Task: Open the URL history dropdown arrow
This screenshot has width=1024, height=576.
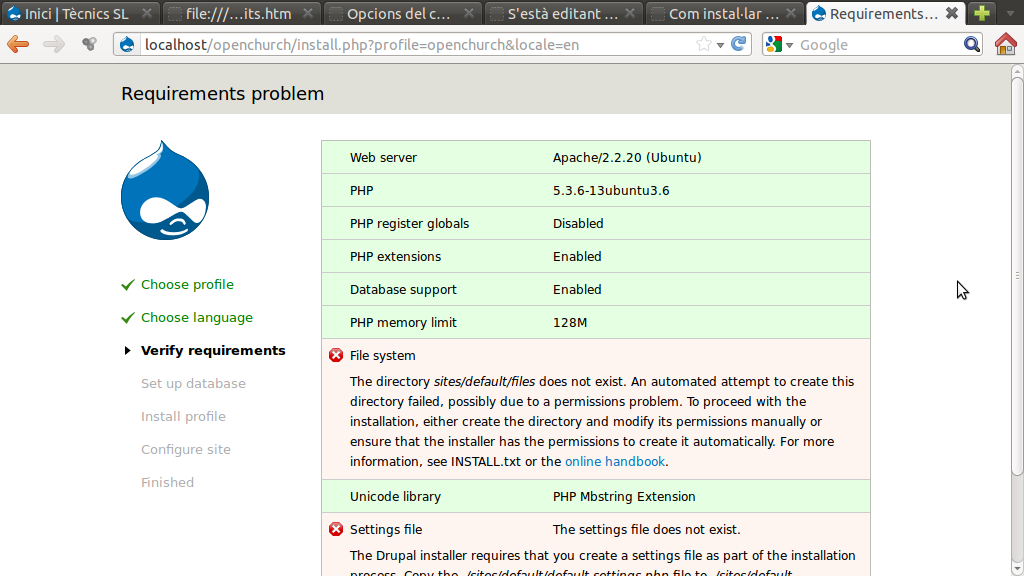Action: (x=721, y=45)
